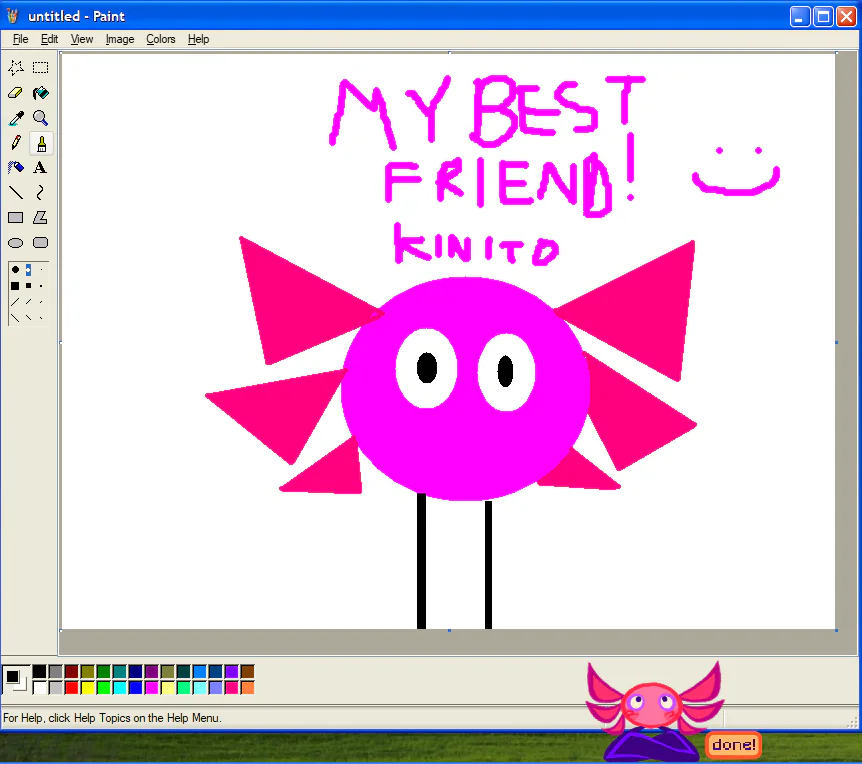Select the medium forward-slash brush shape
This screenshot has width=862, height=764.
(29, 302)
